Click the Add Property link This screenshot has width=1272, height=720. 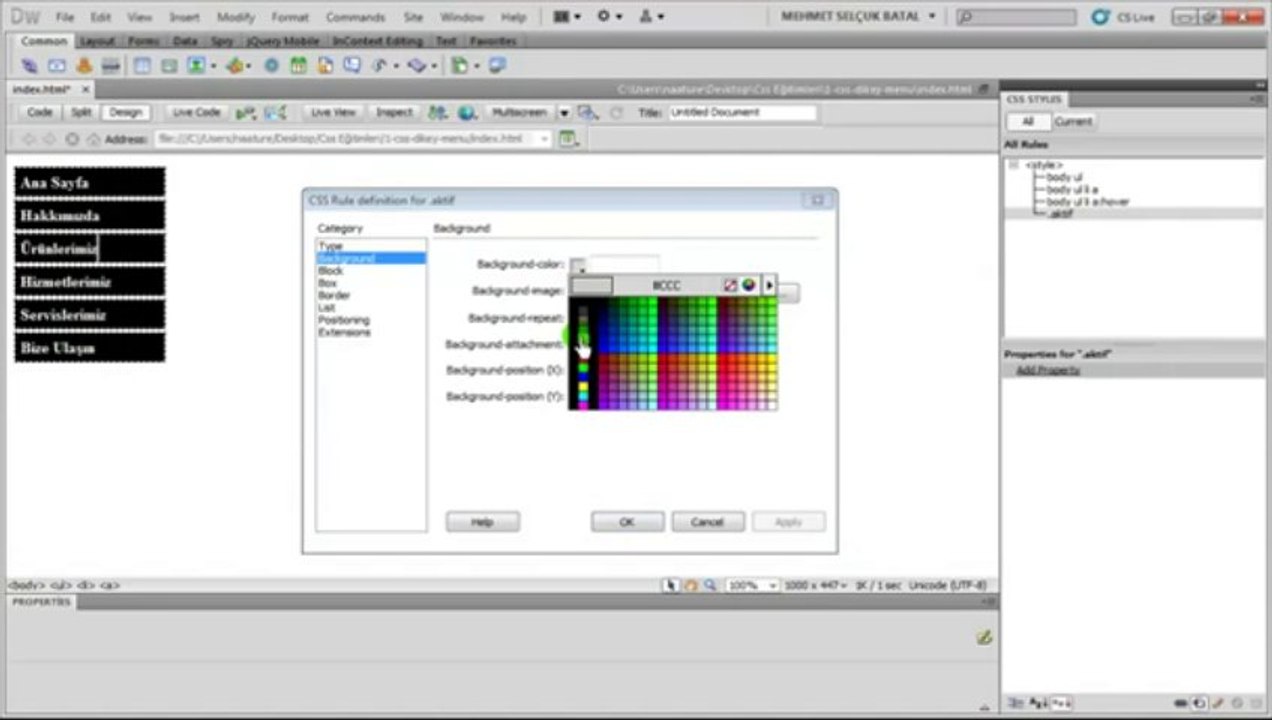(1047, 370)
